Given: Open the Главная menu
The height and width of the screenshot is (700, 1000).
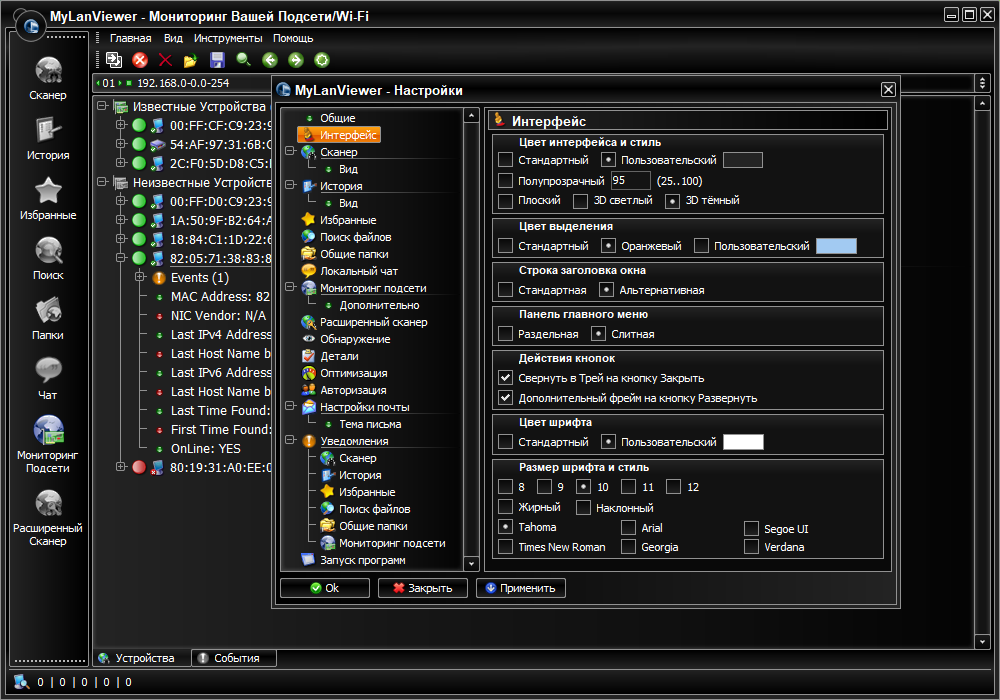Looking at the screenshot, I should click(x=130, y=38).
